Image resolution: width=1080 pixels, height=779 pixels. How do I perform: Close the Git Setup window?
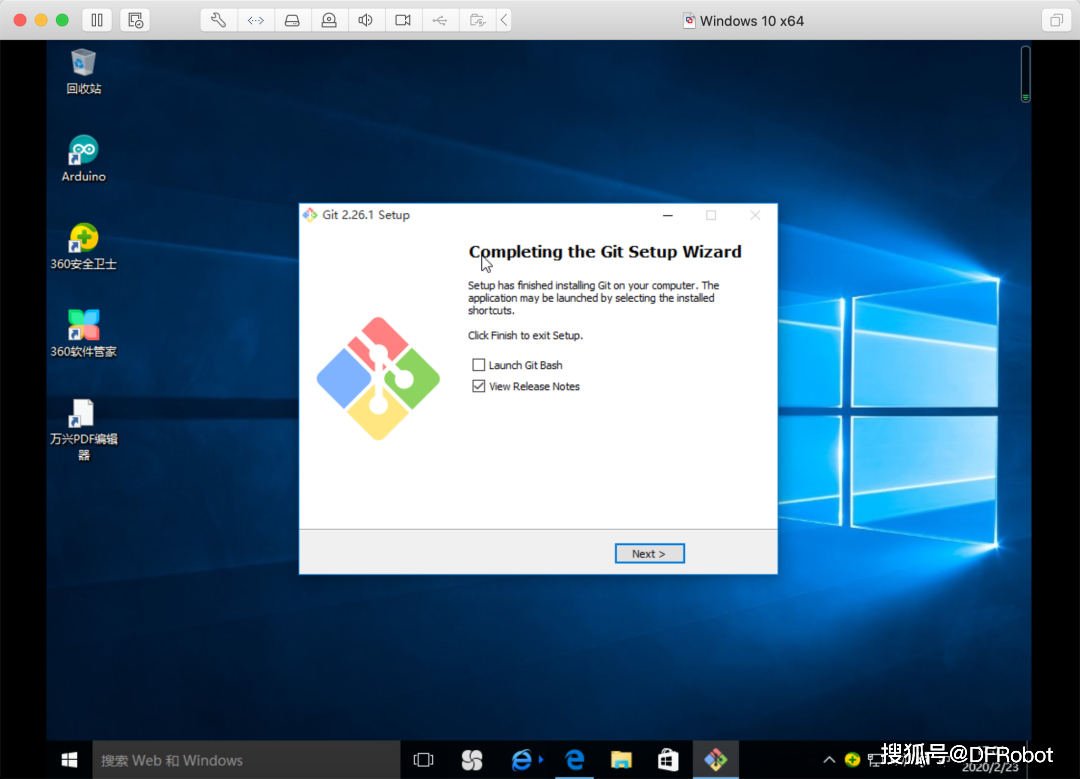click(755, 215)
